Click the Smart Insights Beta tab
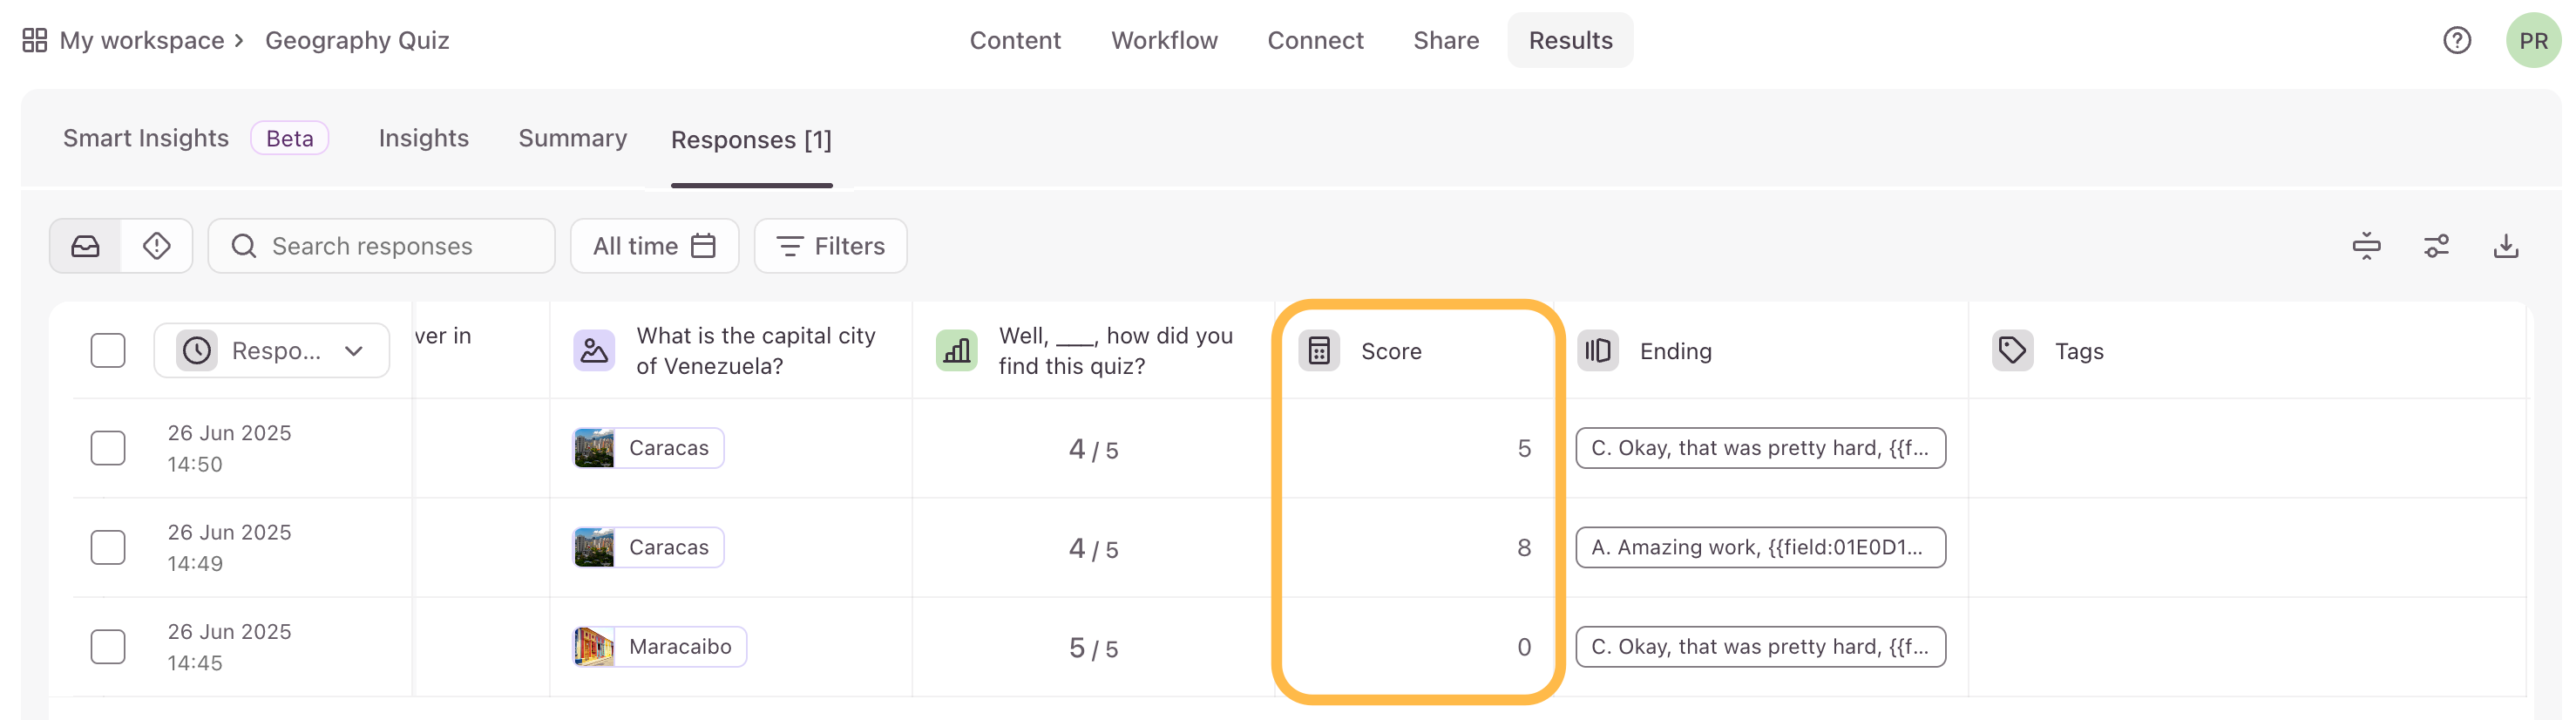 (196, 138)
